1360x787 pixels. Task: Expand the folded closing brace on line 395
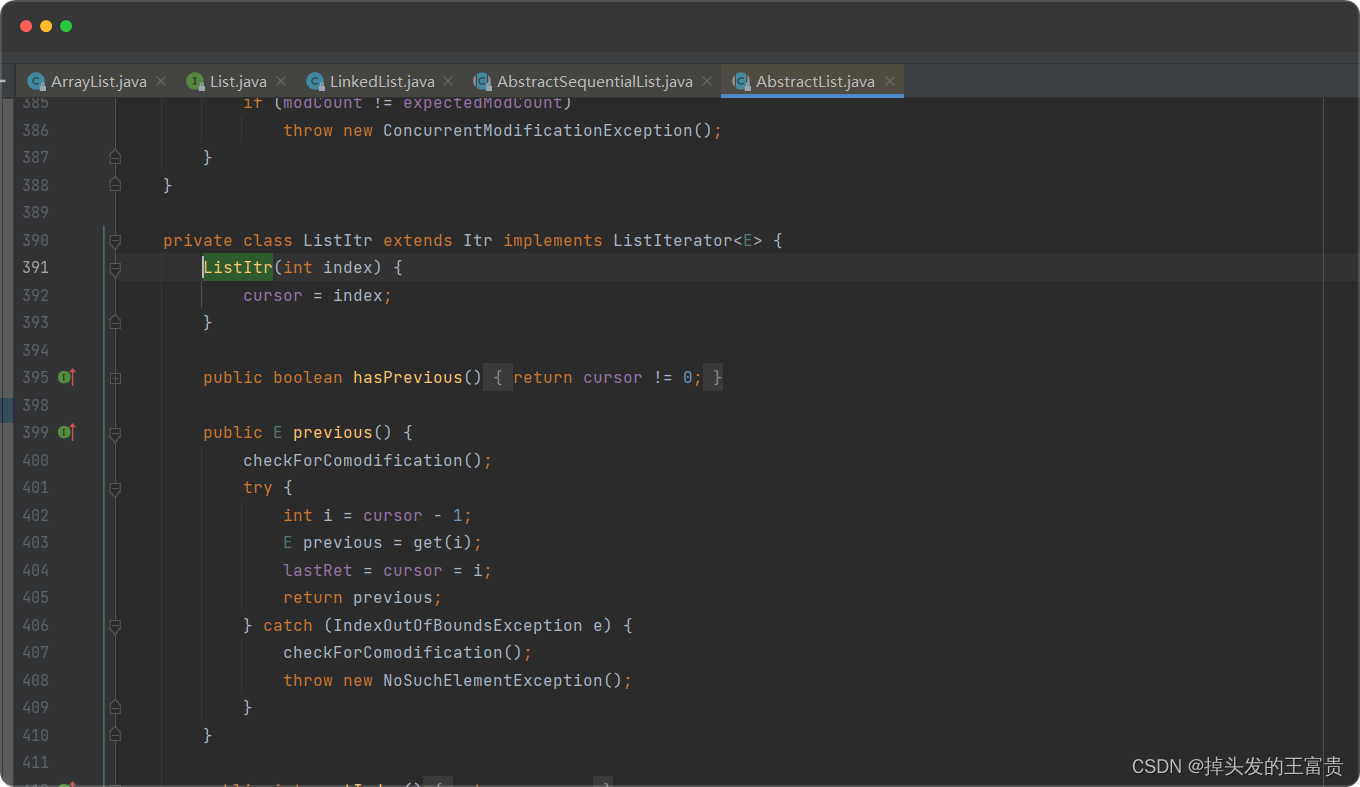(713, 377)
